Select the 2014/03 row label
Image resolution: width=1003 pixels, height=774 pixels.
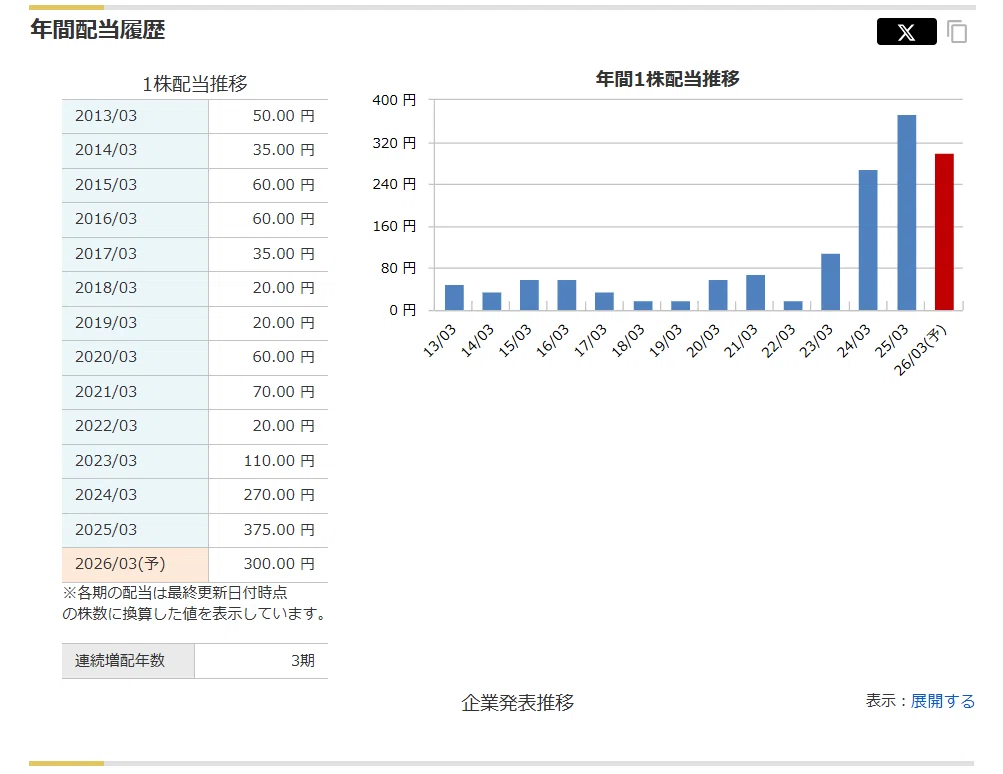(x=135, y=150)
